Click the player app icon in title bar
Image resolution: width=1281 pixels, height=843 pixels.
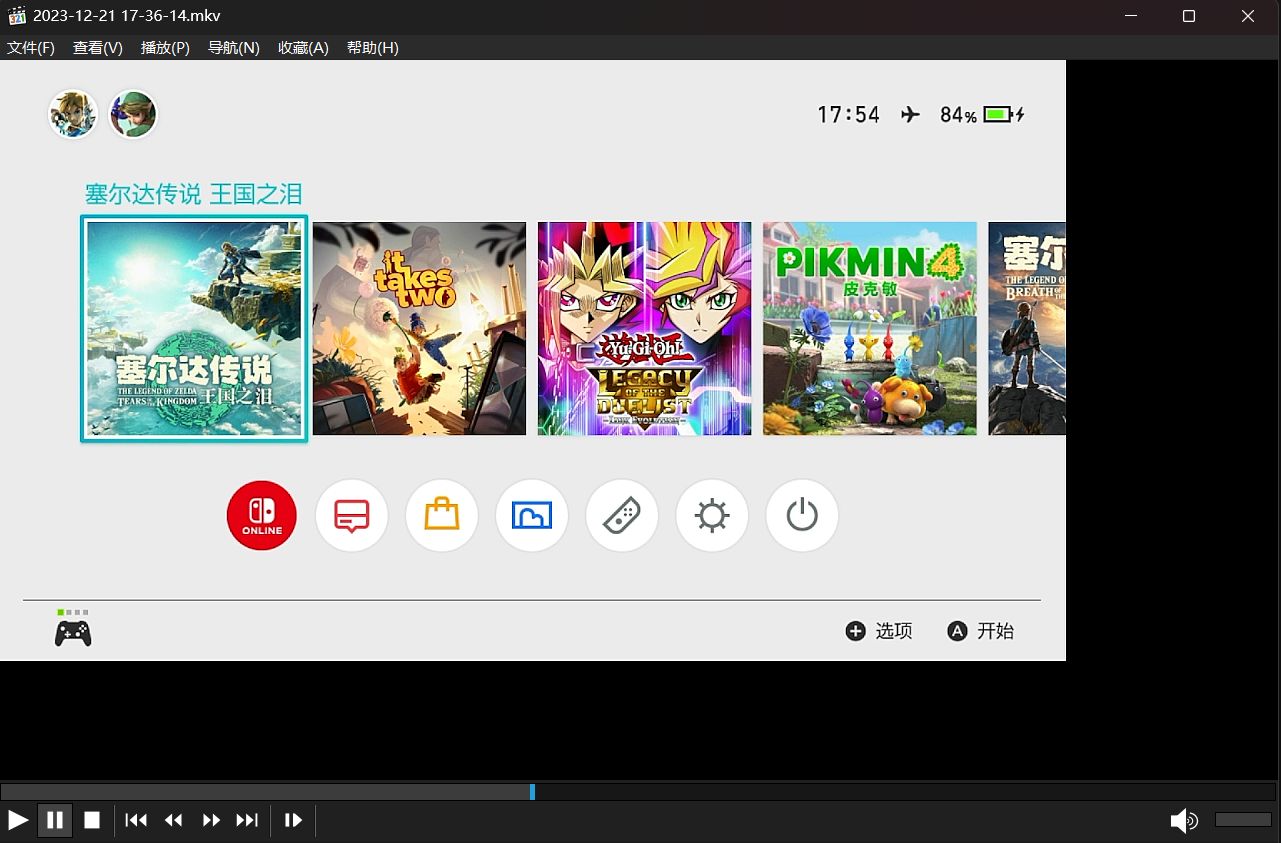click(x=16, y=16)
